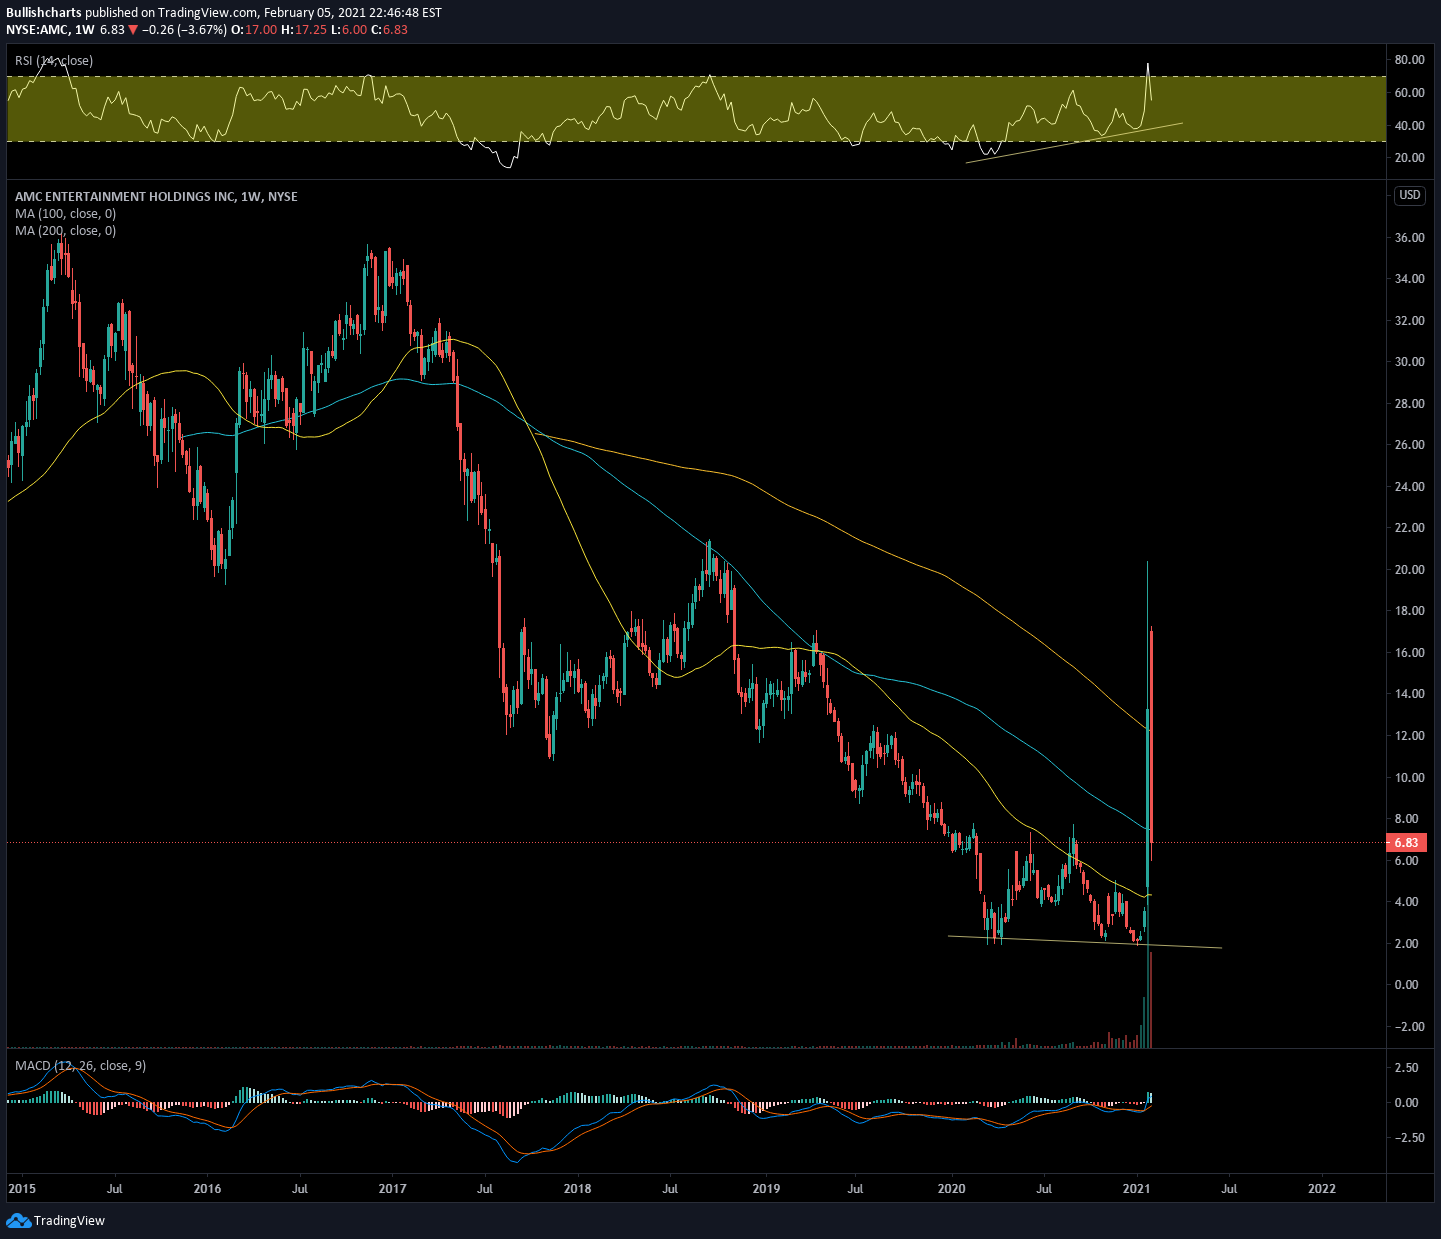Screen dimensions: 1441x1239
Task: Click the O:17.00 open value
Action: [254, 30]
